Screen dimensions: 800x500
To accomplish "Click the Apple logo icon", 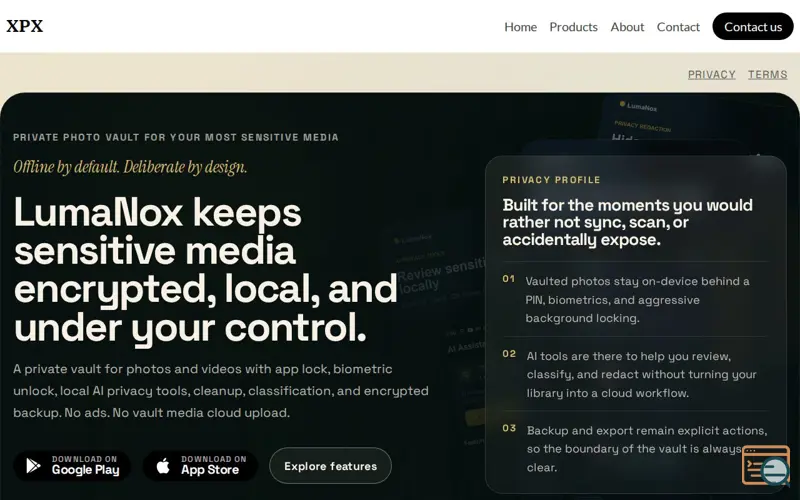I will 163,465.
